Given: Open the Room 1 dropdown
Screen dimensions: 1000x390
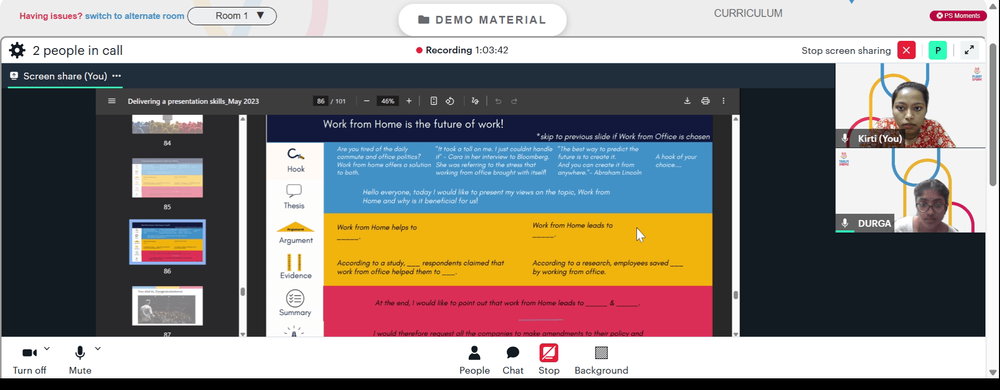Looking at the screenshot, I should pyautogui.click(x=232, y=16).
